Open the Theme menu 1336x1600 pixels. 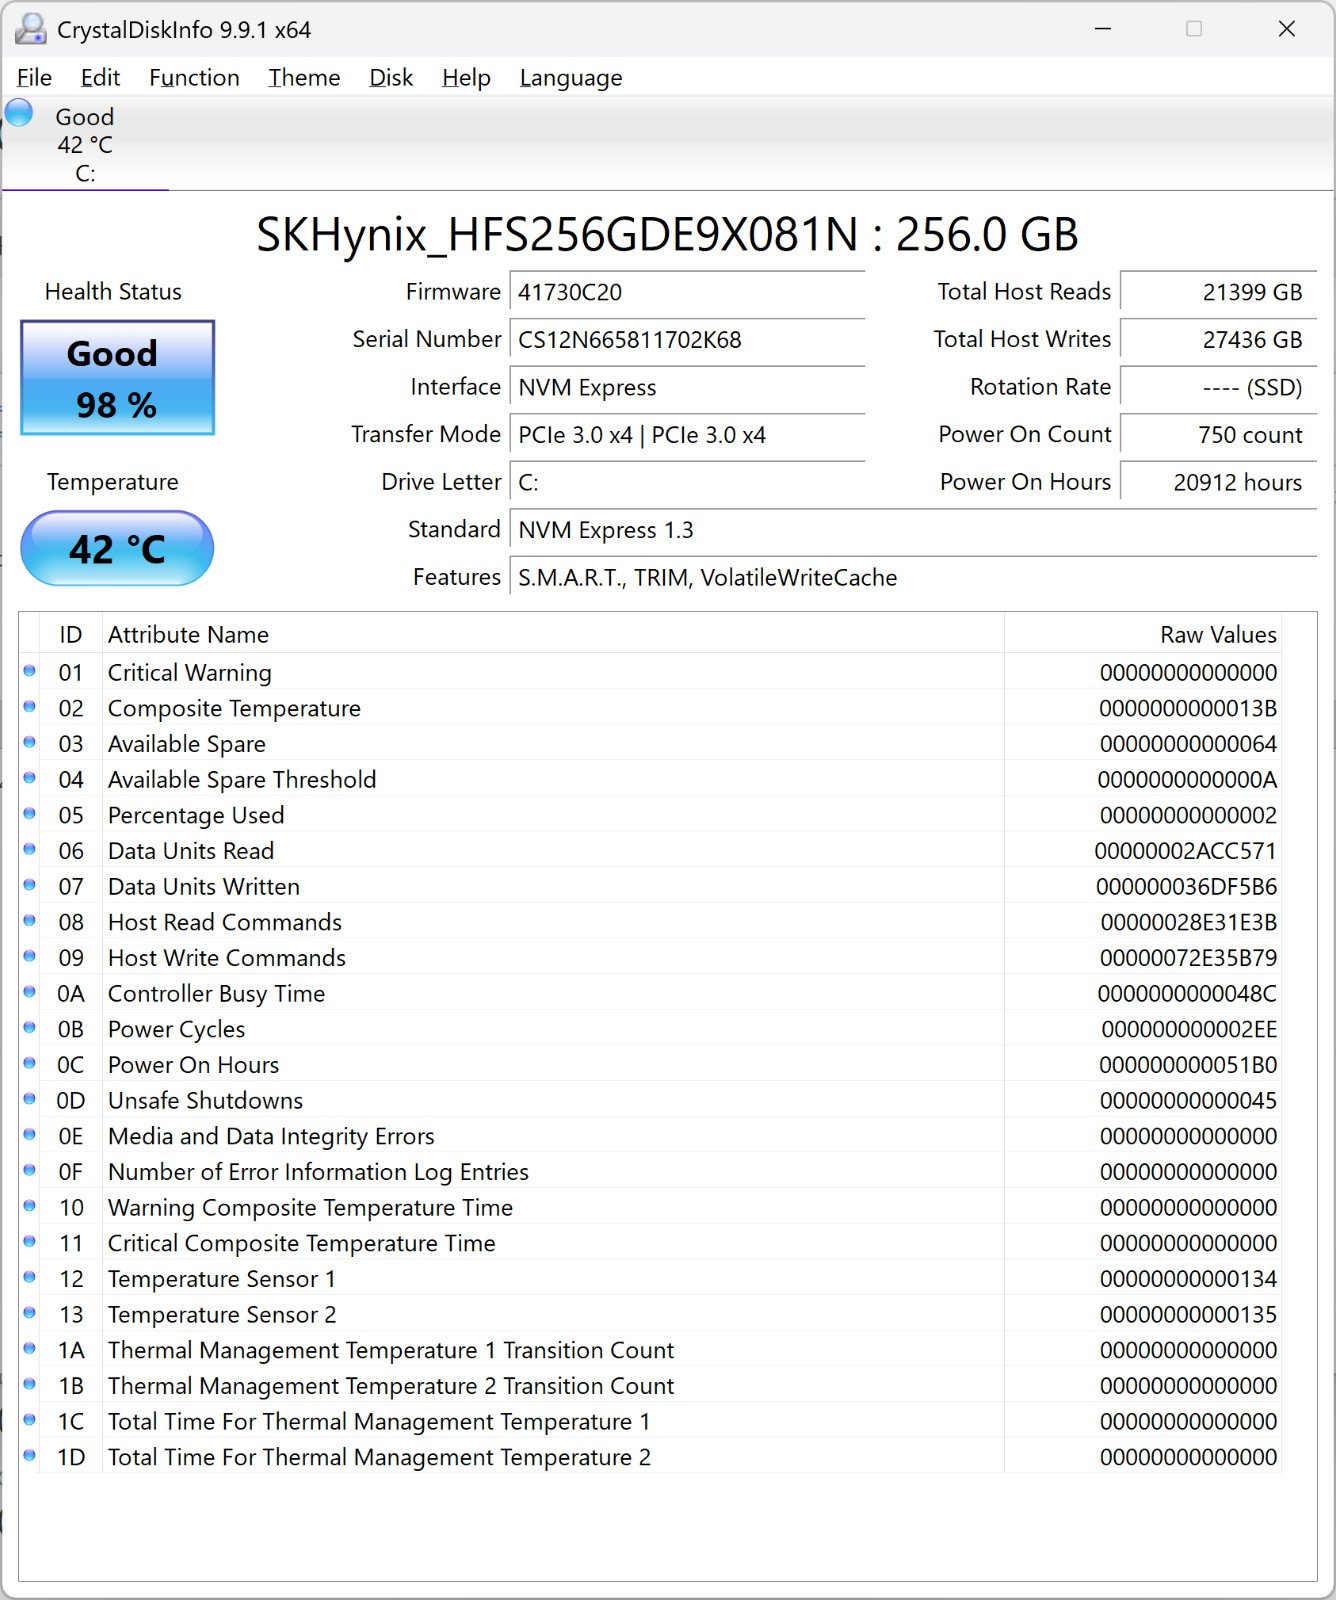pyautogui.click(x=304, y=77)
